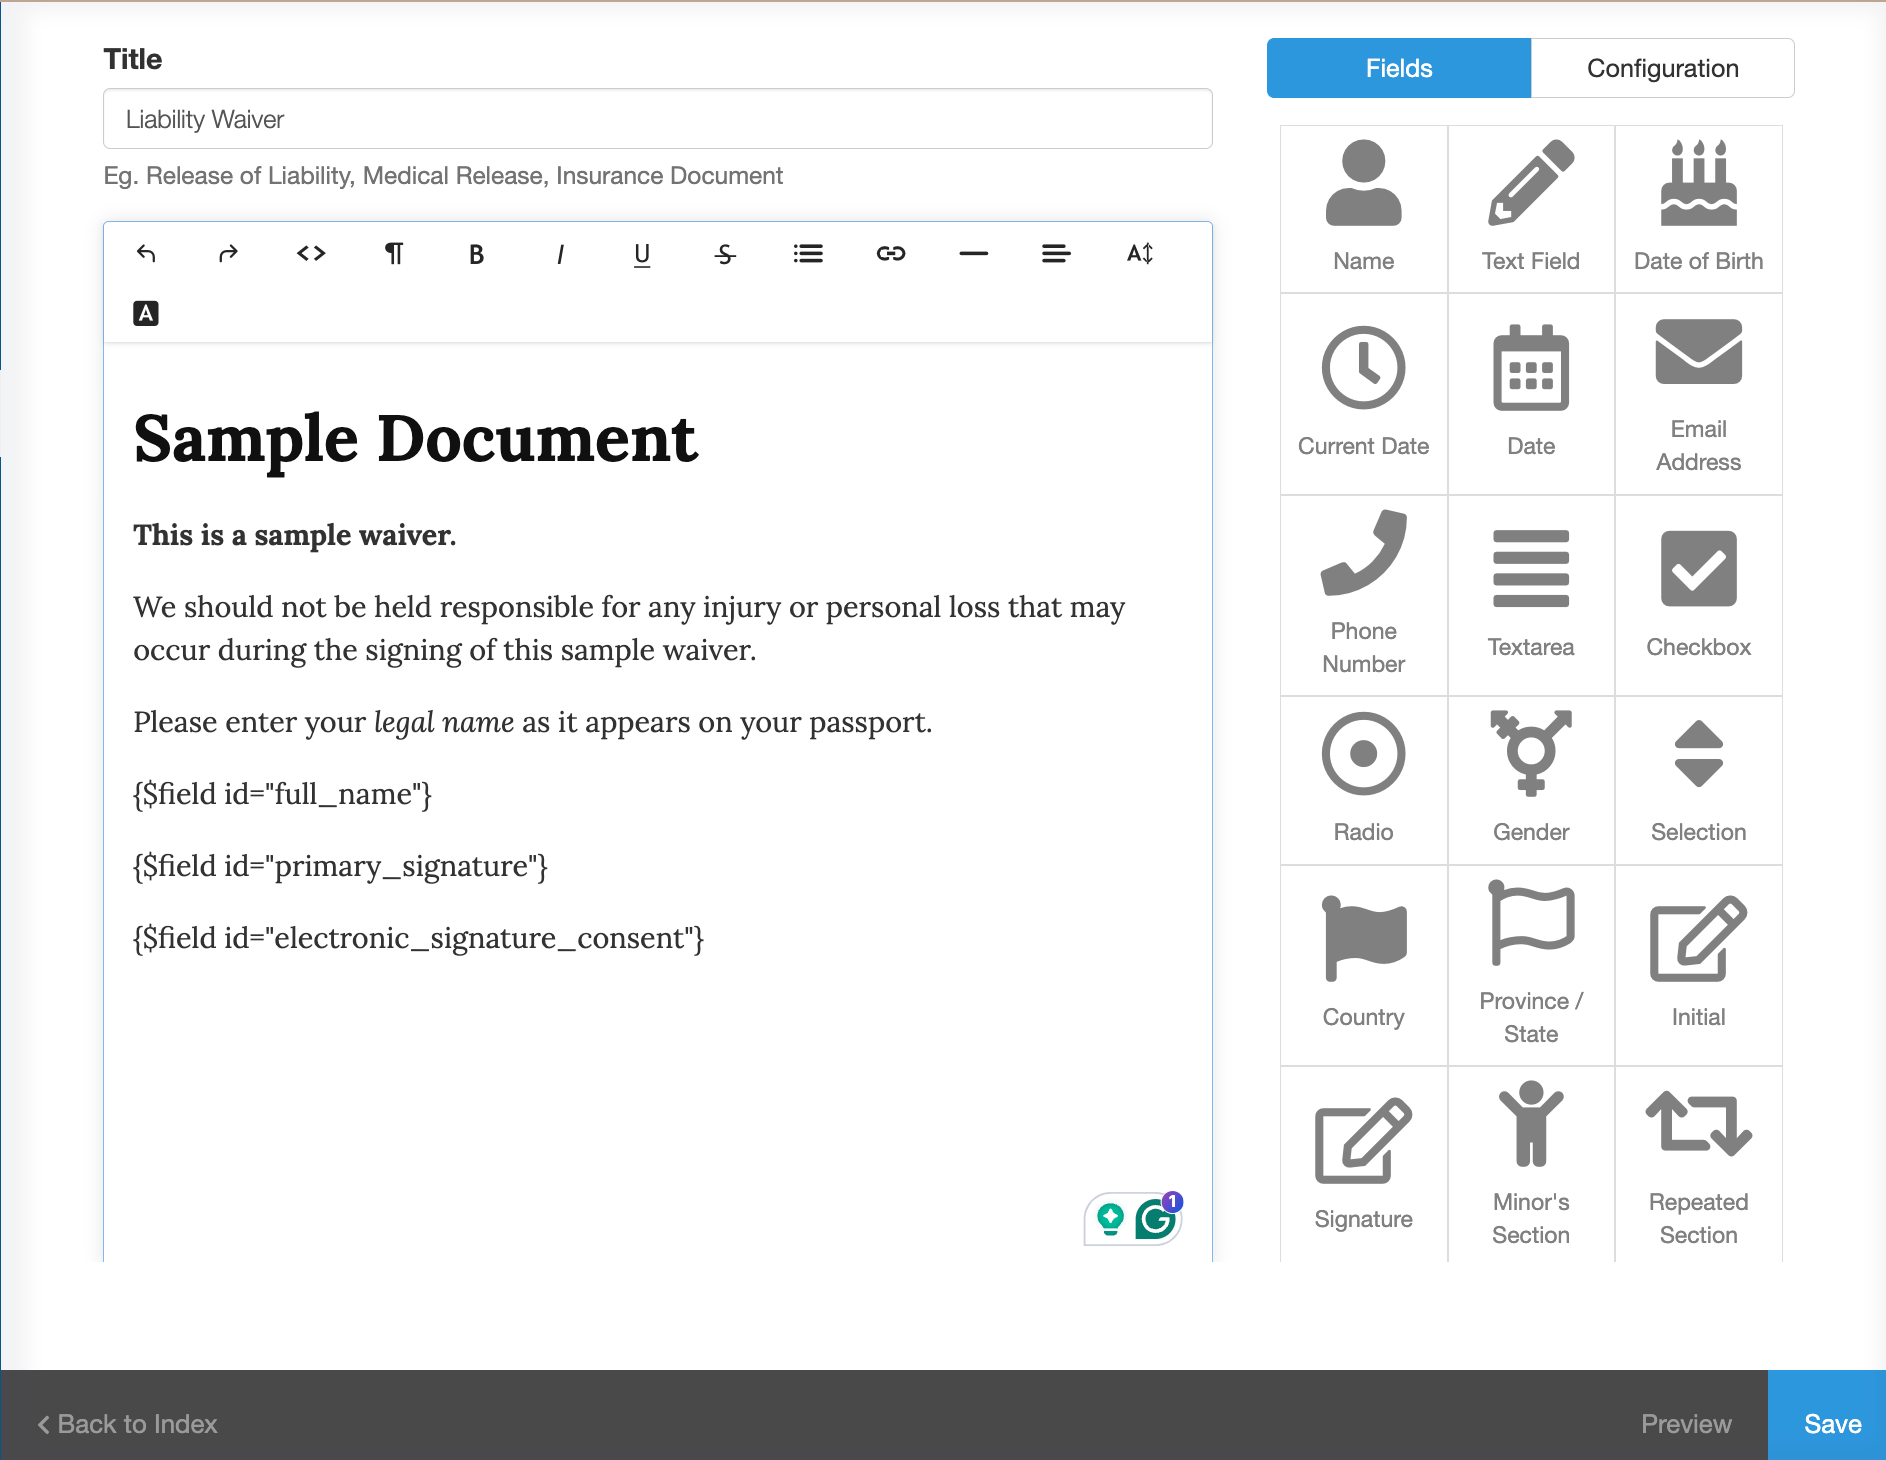The height and width of the screenshot is (1460, 1886).
Task: Click the Title input containing Liability Waiver
Action: pyautogui.click(x=658, y=119)
